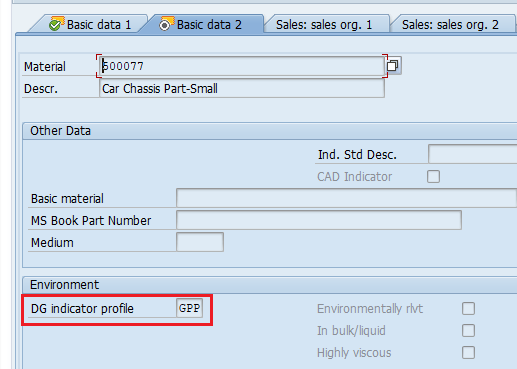Open the Basic data 1 tab

click(90, 25)
